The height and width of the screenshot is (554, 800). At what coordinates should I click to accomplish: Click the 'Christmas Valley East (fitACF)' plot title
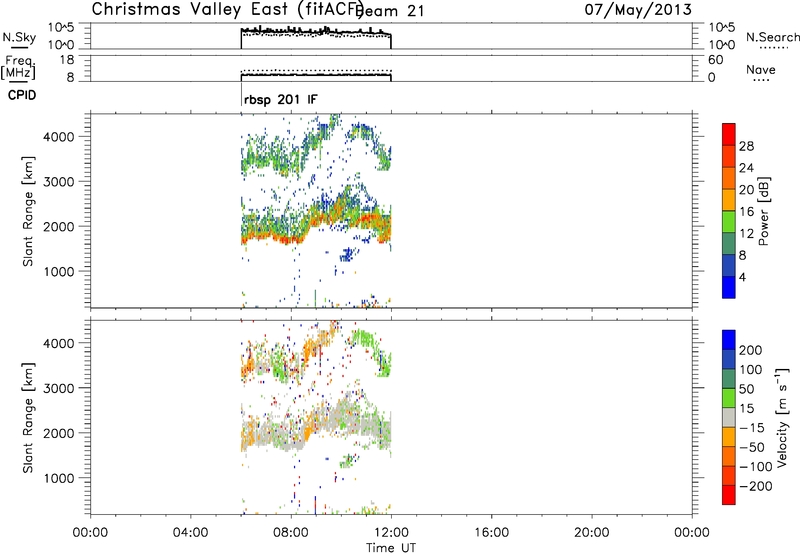(x=227, y=9)
